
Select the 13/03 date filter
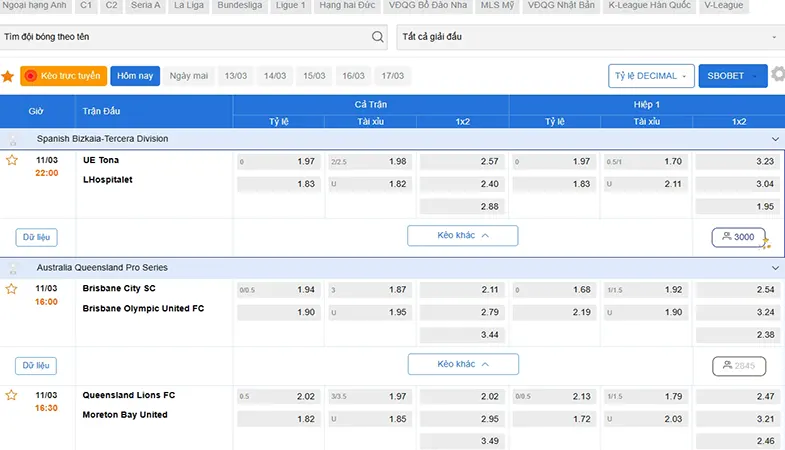point(236,76)
